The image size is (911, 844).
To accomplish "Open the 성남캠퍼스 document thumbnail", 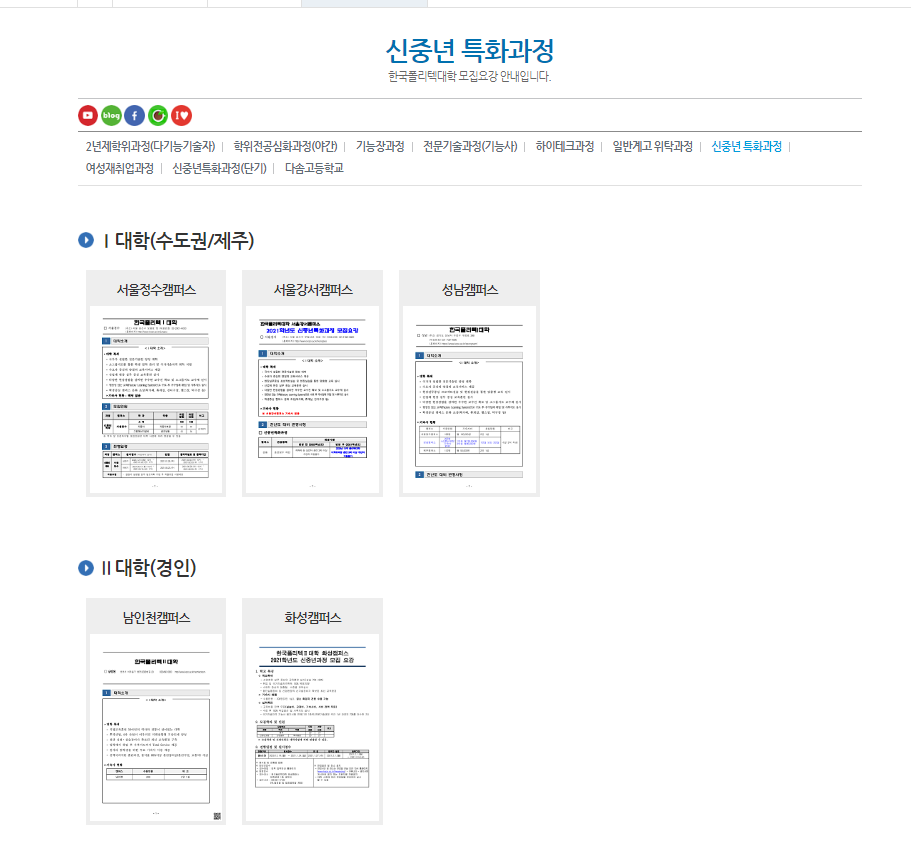I will pos(469,400).
